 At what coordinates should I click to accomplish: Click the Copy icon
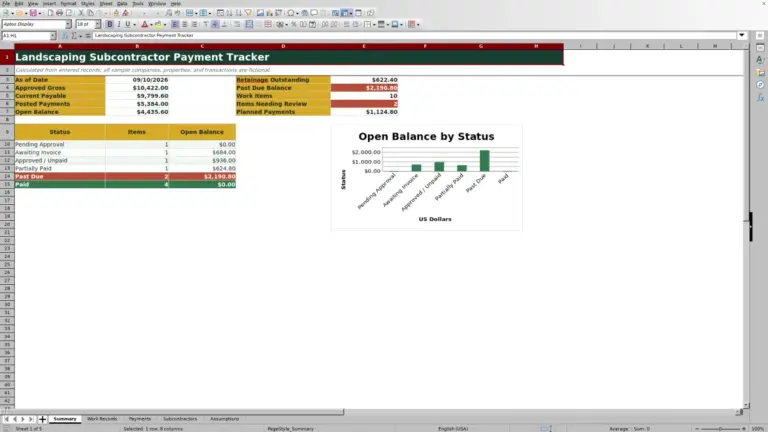coord(91,13)
